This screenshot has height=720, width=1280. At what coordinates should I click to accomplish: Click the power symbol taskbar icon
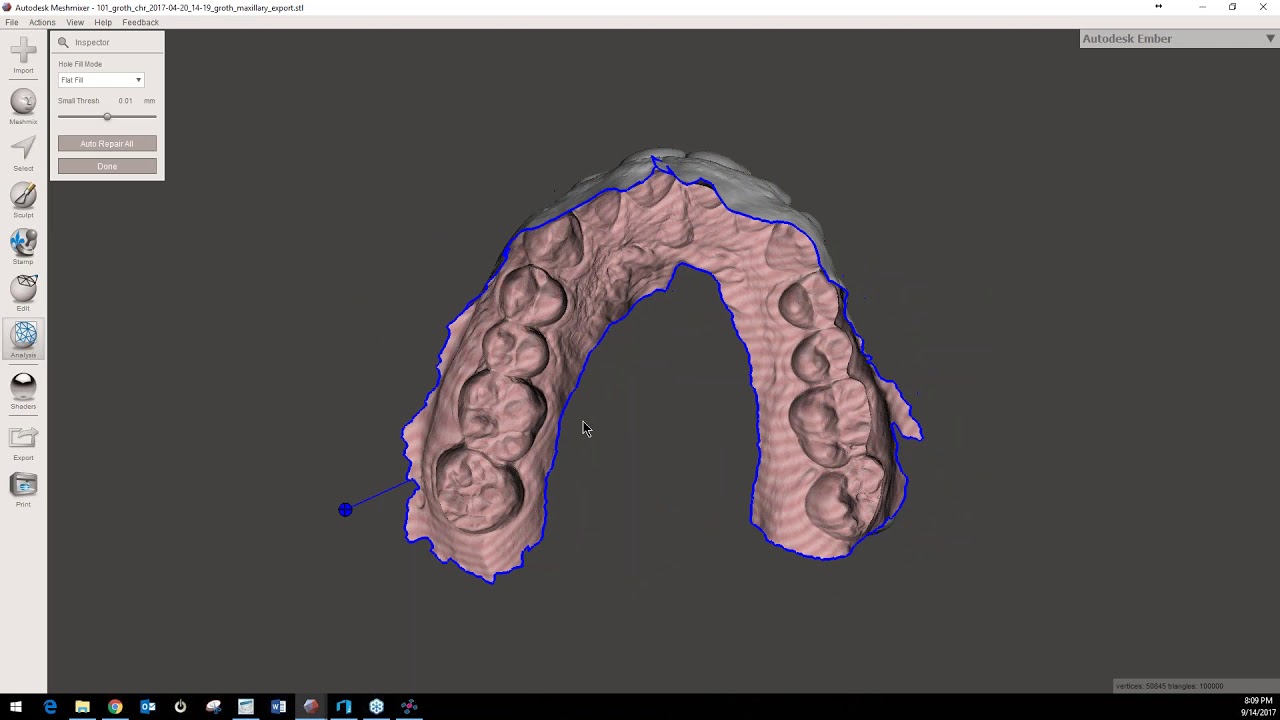point(180,707)
